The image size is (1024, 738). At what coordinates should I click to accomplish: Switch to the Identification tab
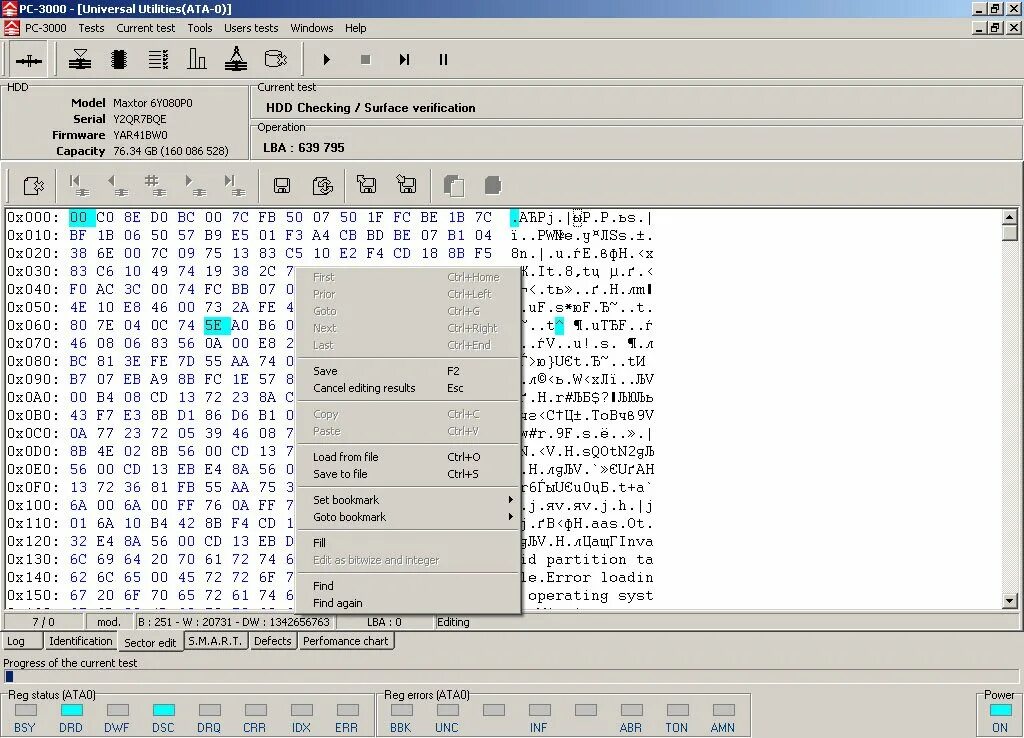point(81,641)
